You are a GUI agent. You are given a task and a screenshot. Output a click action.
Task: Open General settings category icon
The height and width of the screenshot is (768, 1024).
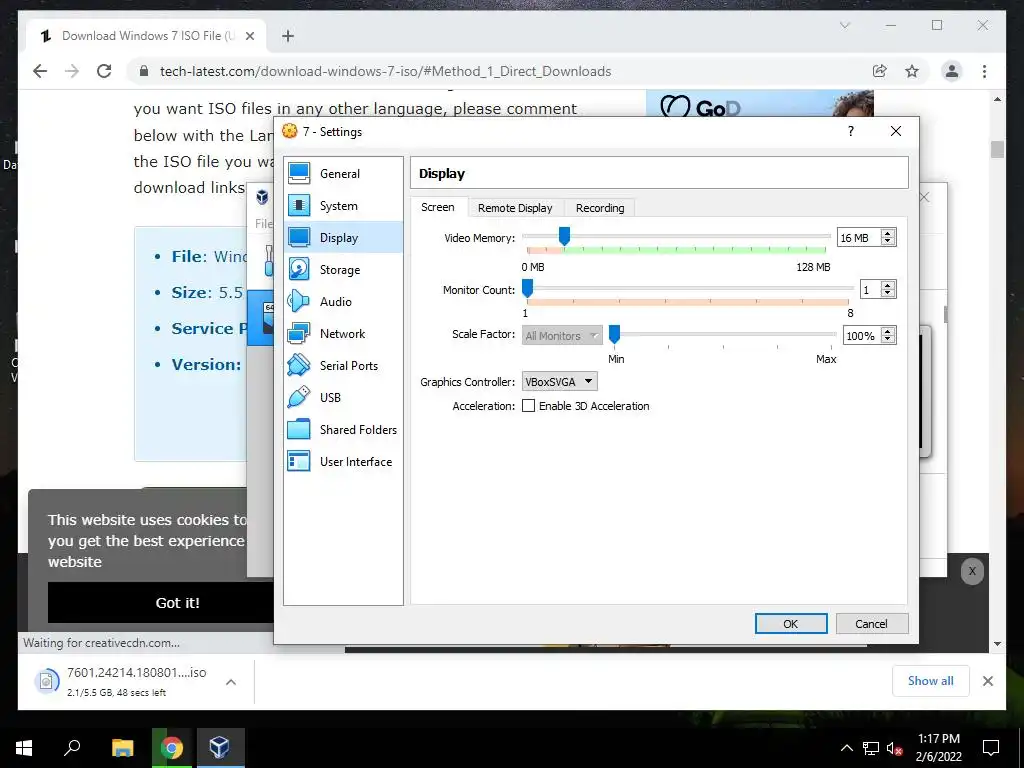pyautogui.click(x=299, y=173)
